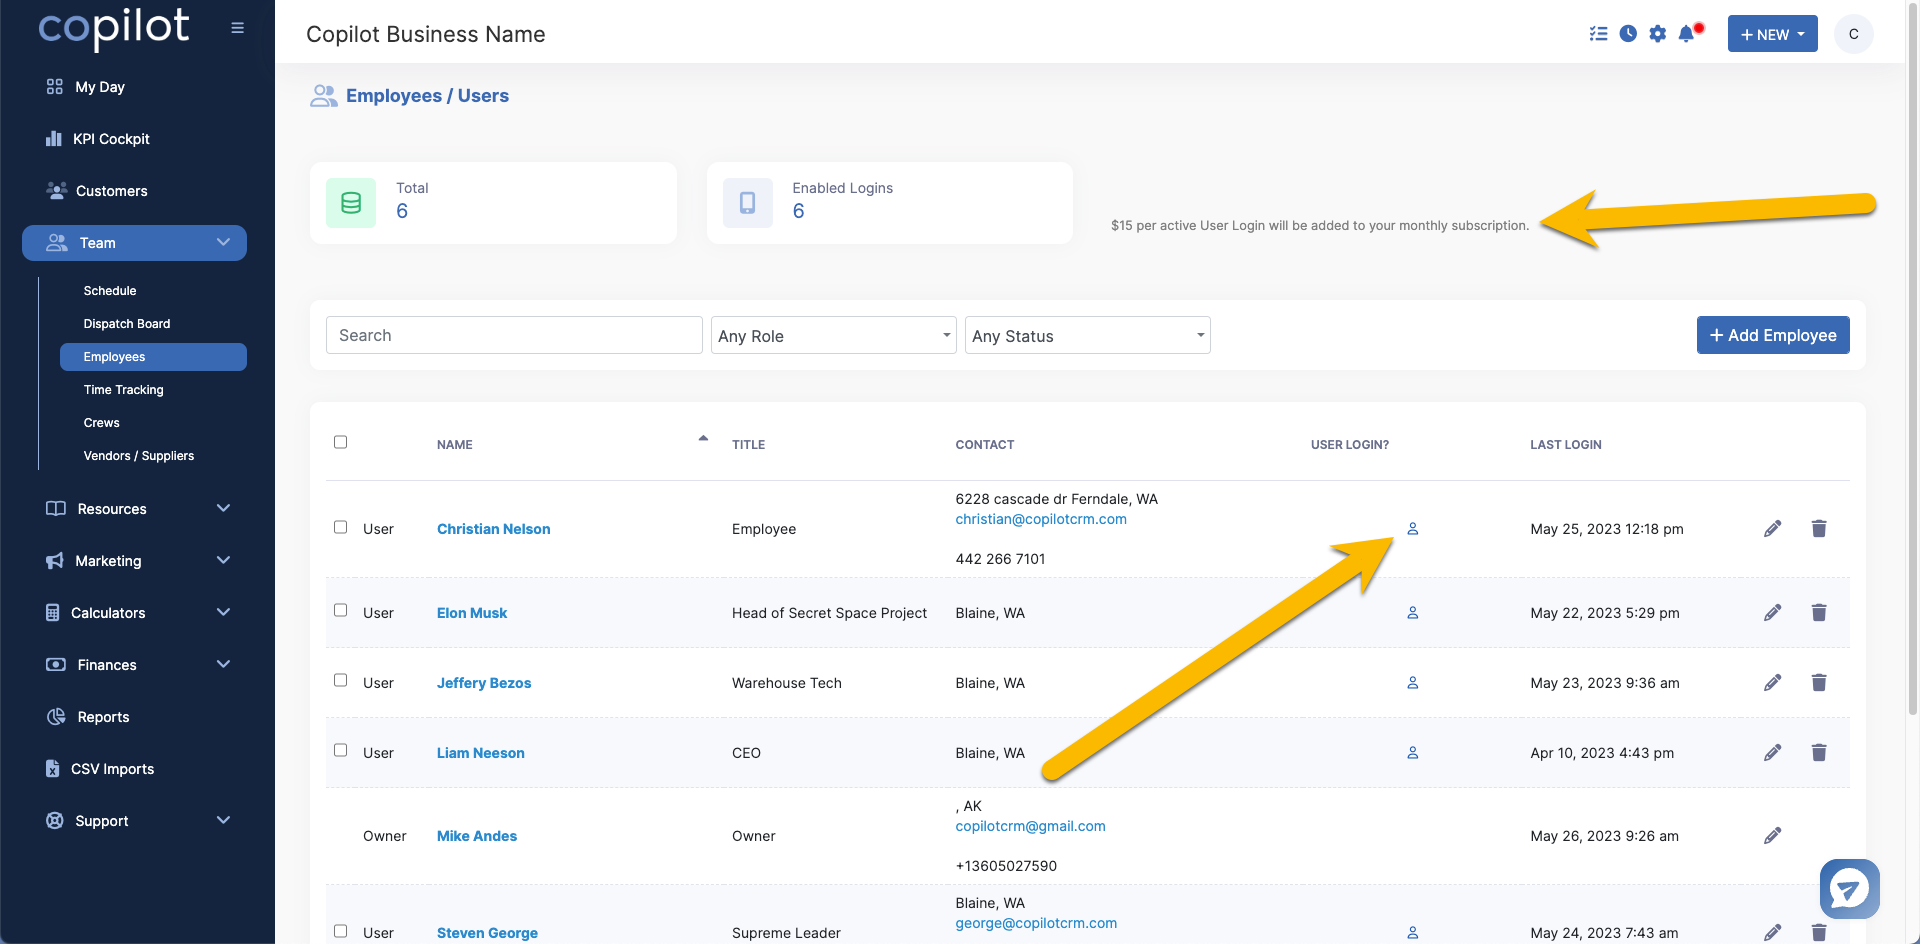This screenshot has width=1920, height=944.
Task: Click the copilot logo
Action: (x=114, y=28)
